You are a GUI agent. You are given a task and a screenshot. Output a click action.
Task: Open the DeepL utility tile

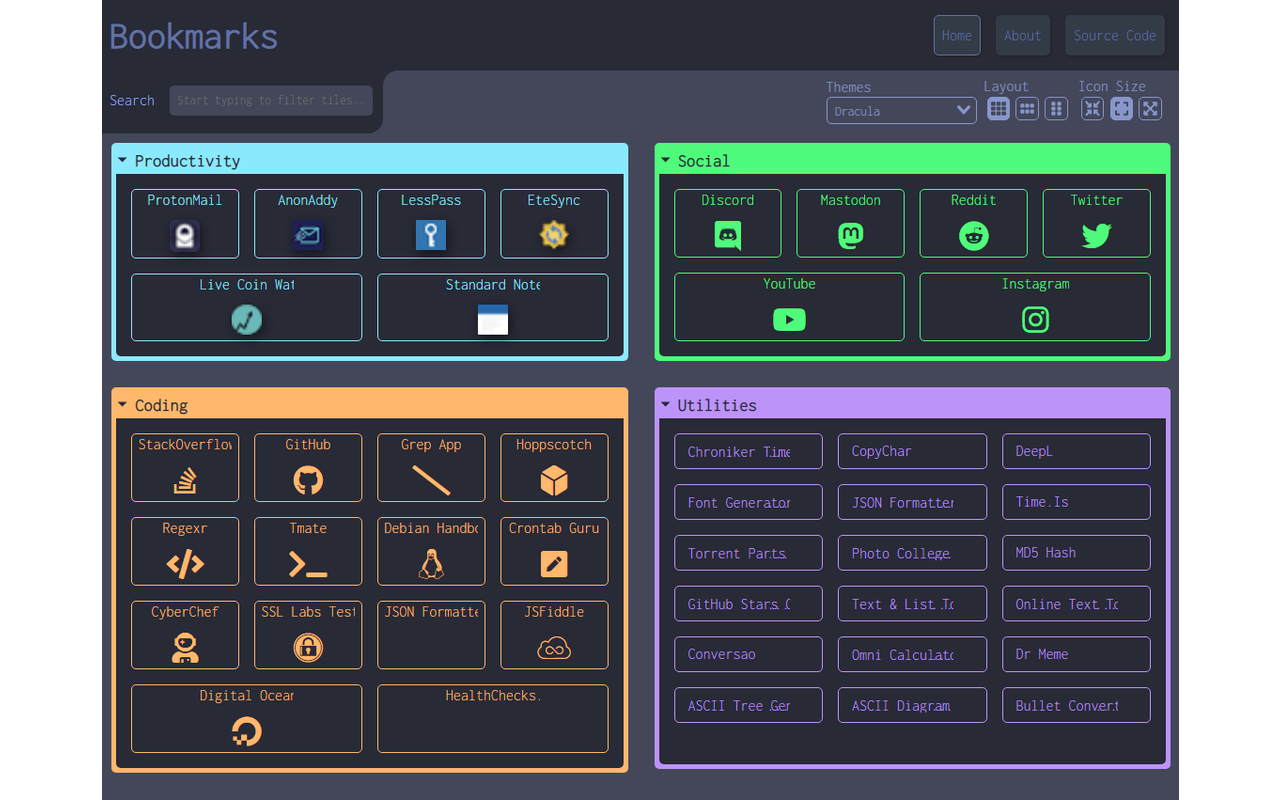tap(1076, 451)
